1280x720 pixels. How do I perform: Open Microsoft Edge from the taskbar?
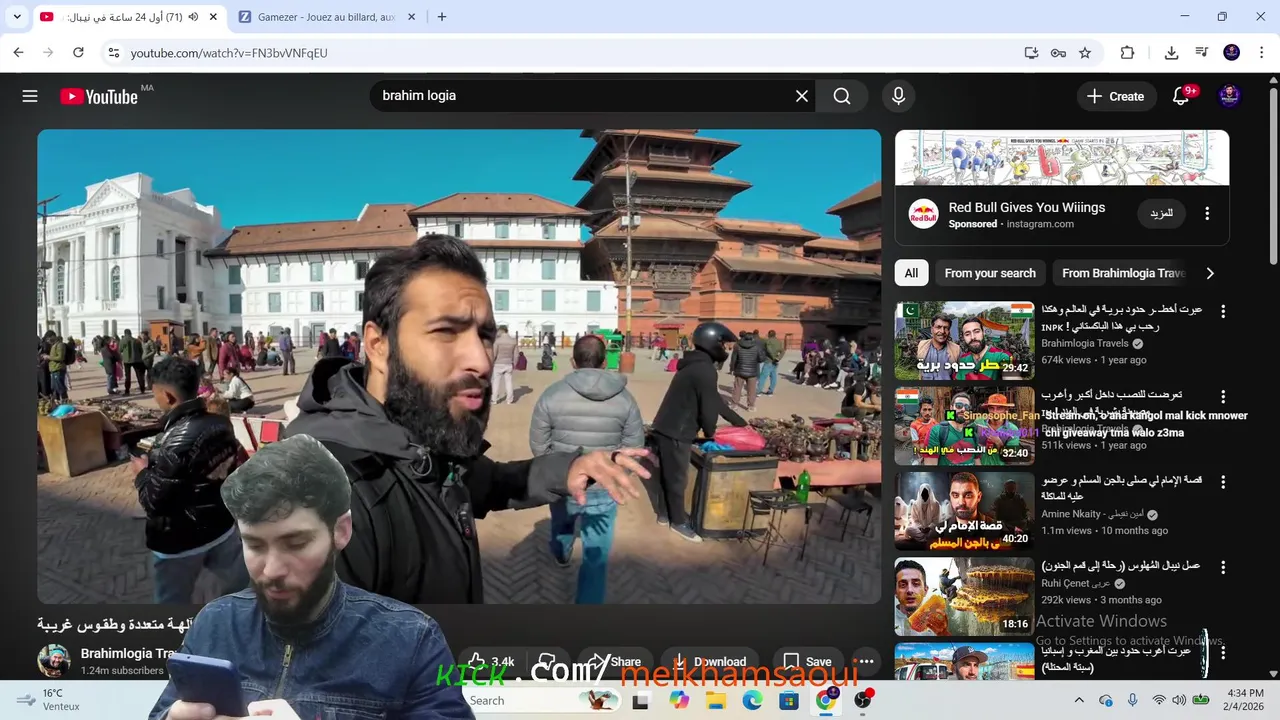pyautogui.click(x=752, y=701)
